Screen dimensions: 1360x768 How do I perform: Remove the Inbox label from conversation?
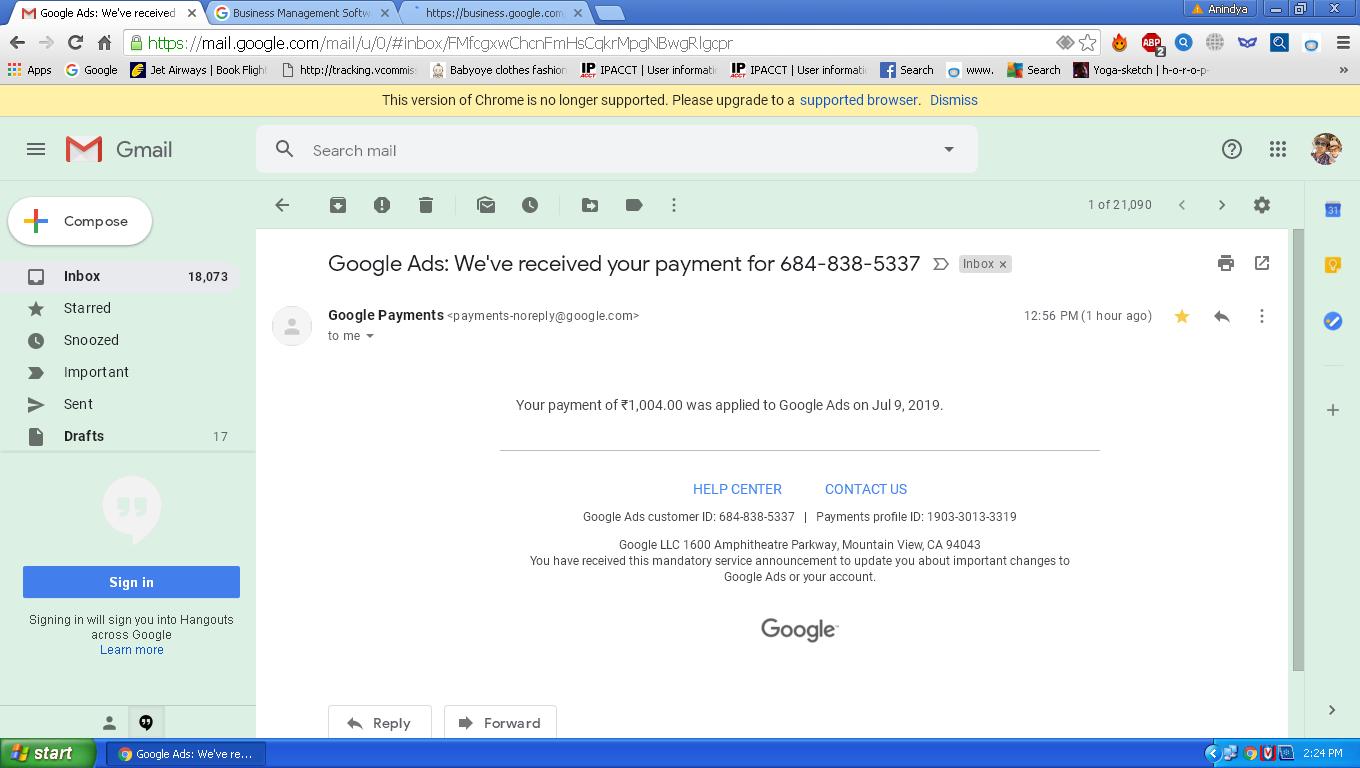click(x=1003, y=264)
